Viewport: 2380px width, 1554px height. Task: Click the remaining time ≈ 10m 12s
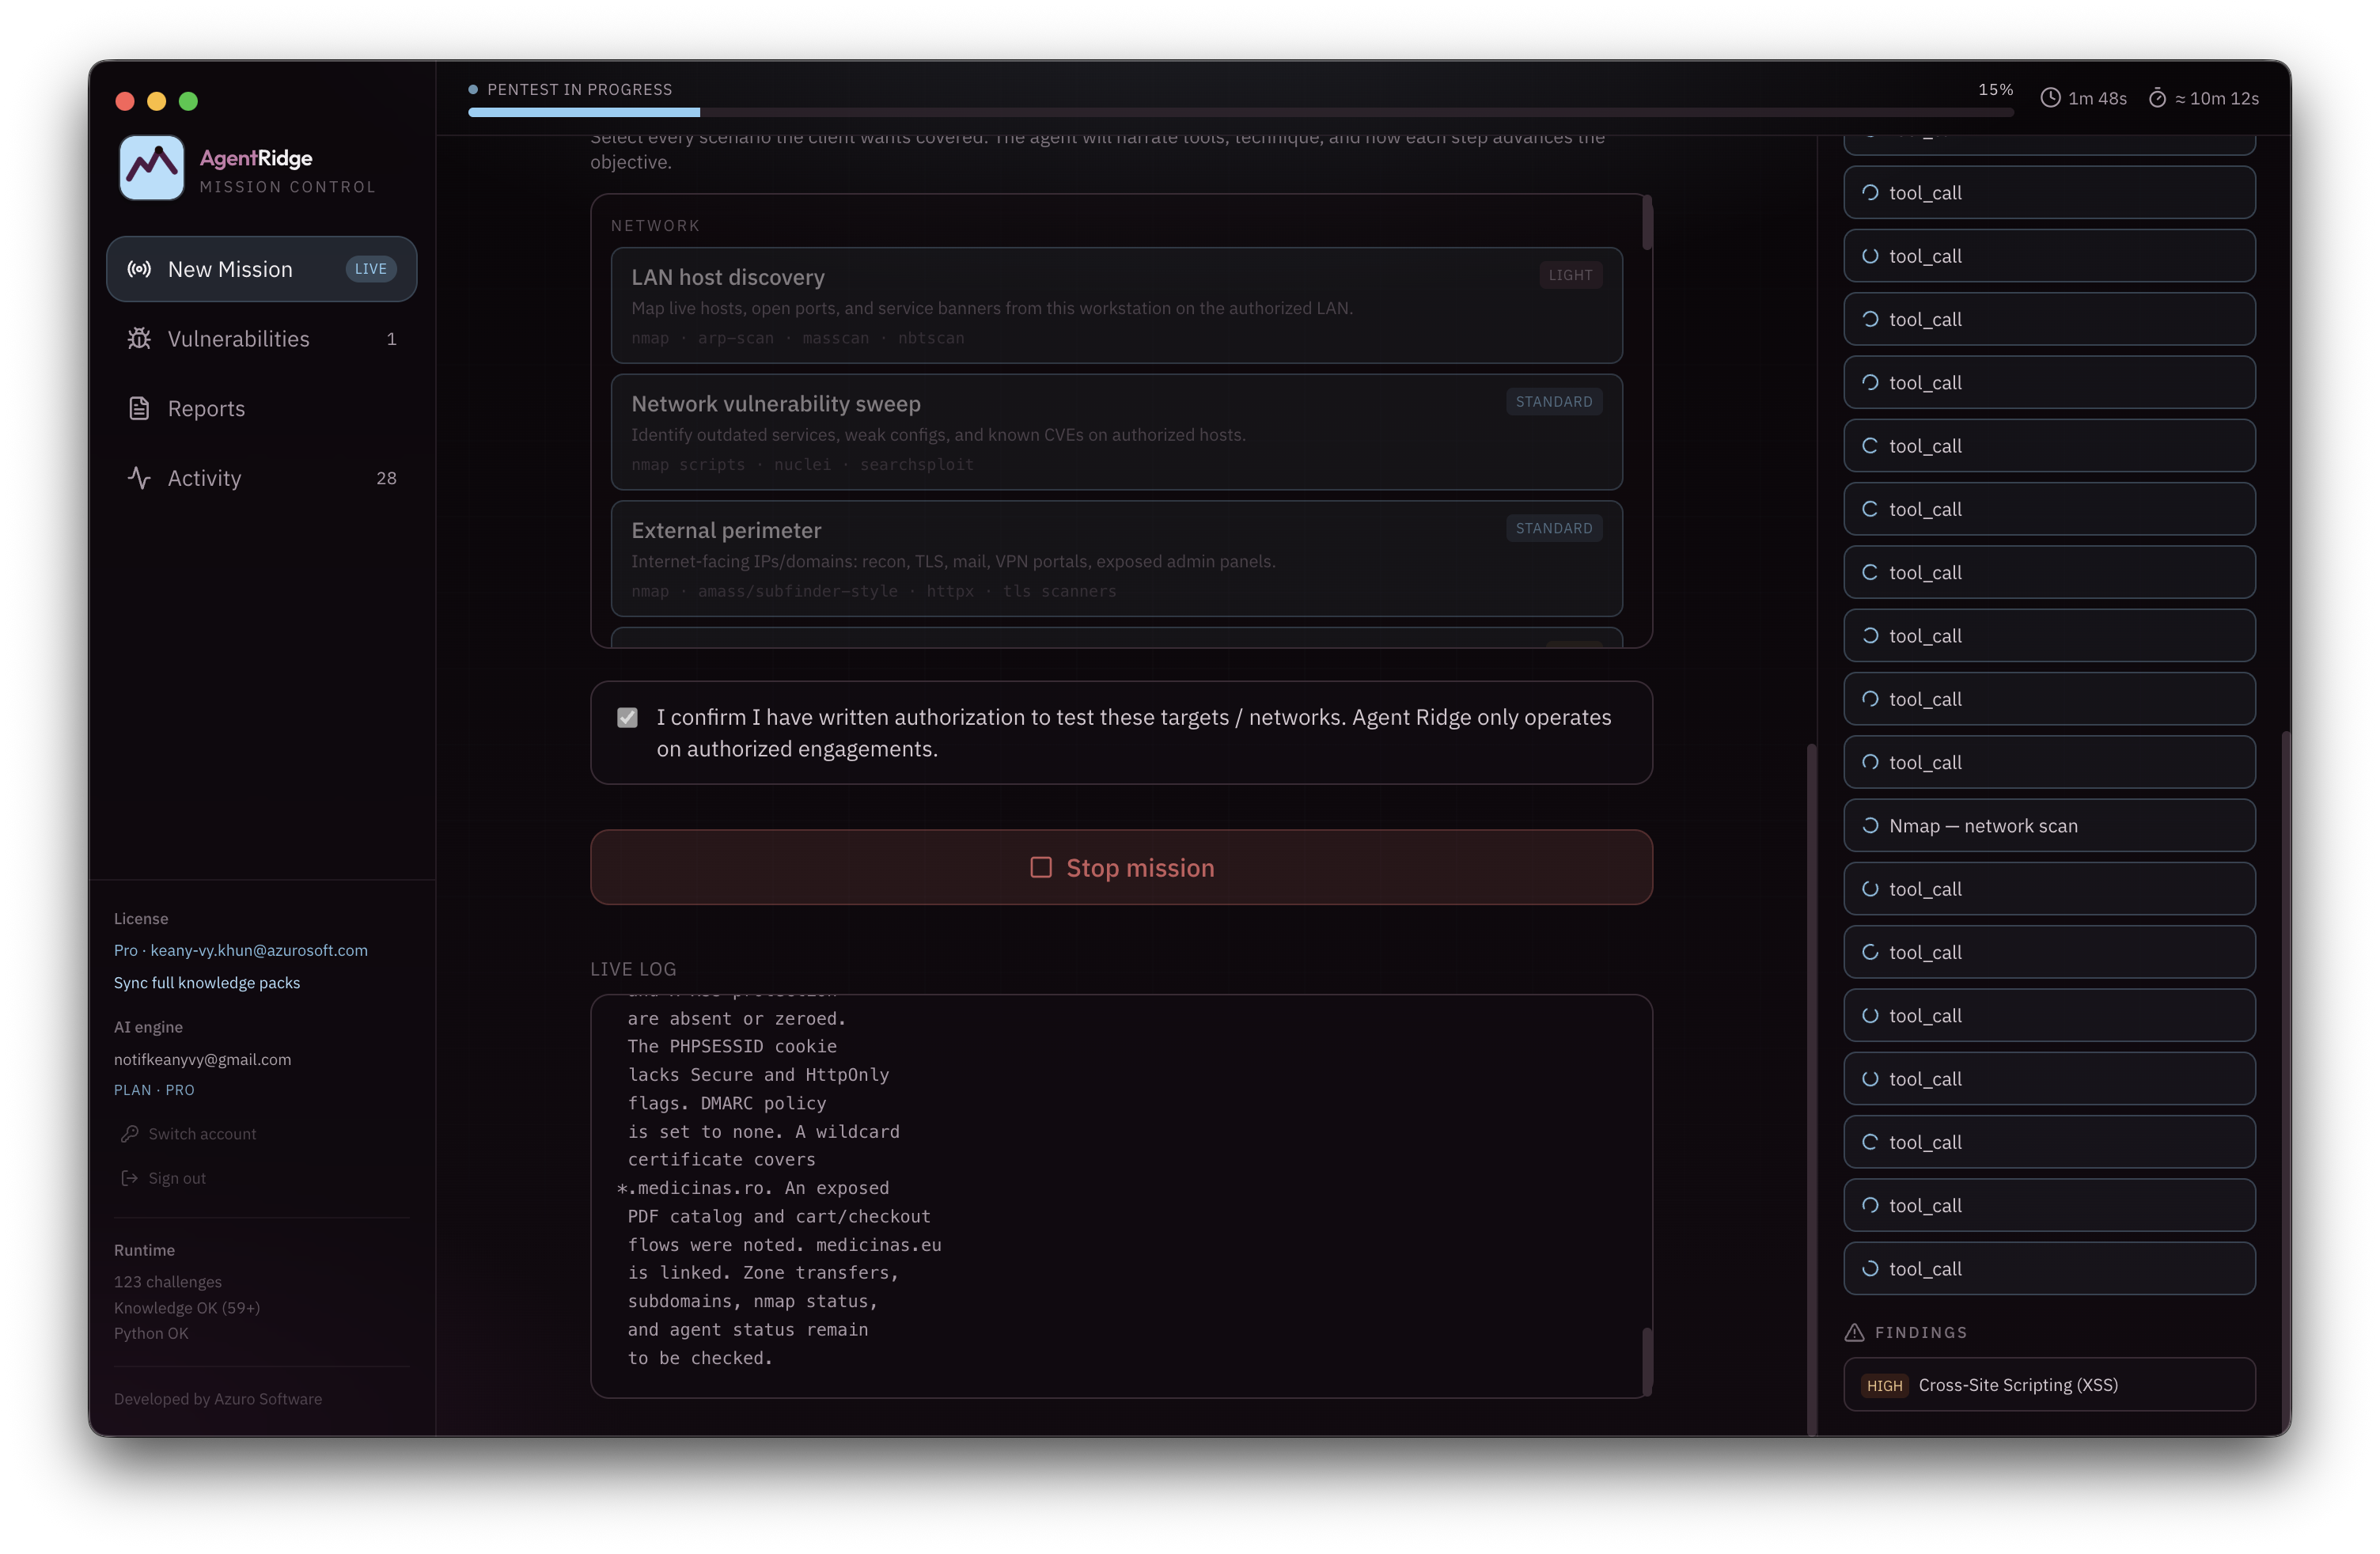pyautogui.click(x=2216, y=98)
